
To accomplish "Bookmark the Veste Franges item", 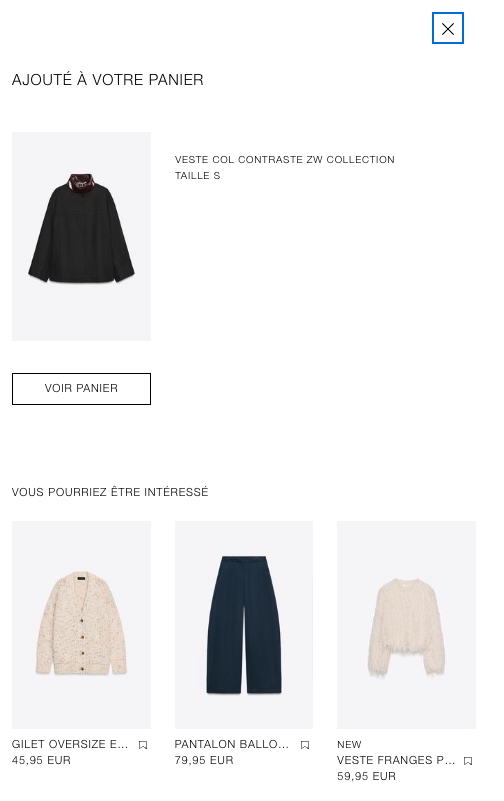I will (468, 761).
